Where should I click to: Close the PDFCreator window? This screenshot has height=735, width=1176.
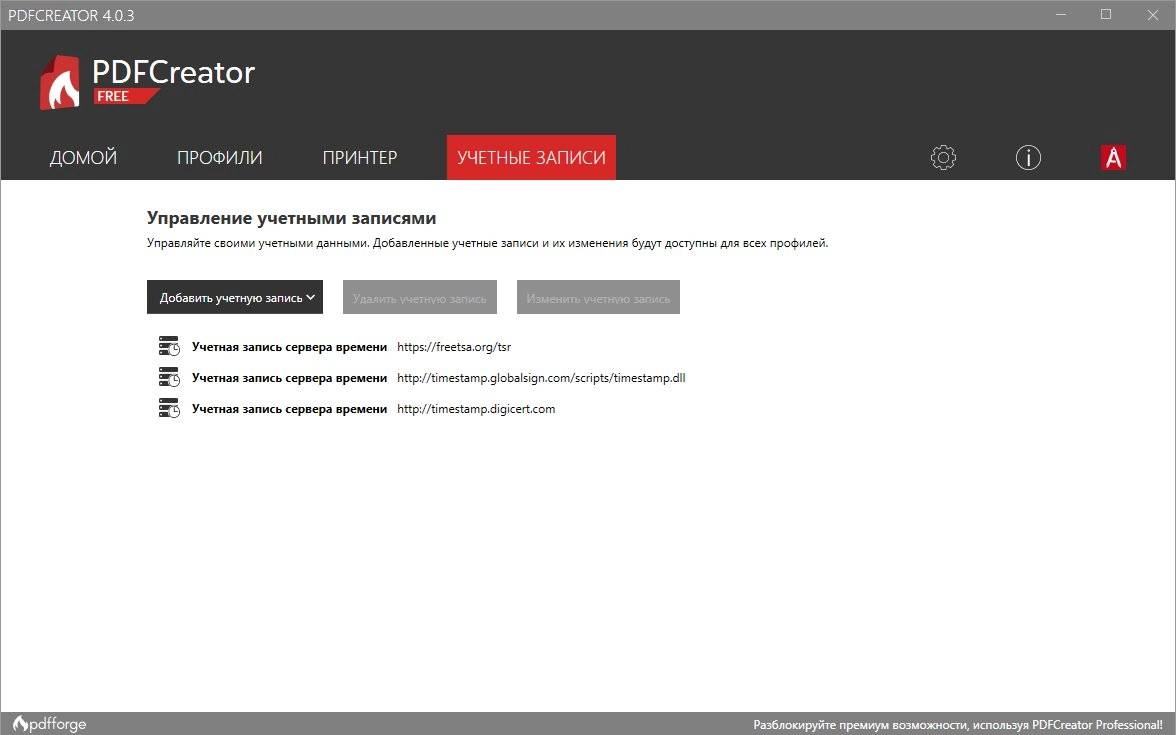click(1153, 15)
